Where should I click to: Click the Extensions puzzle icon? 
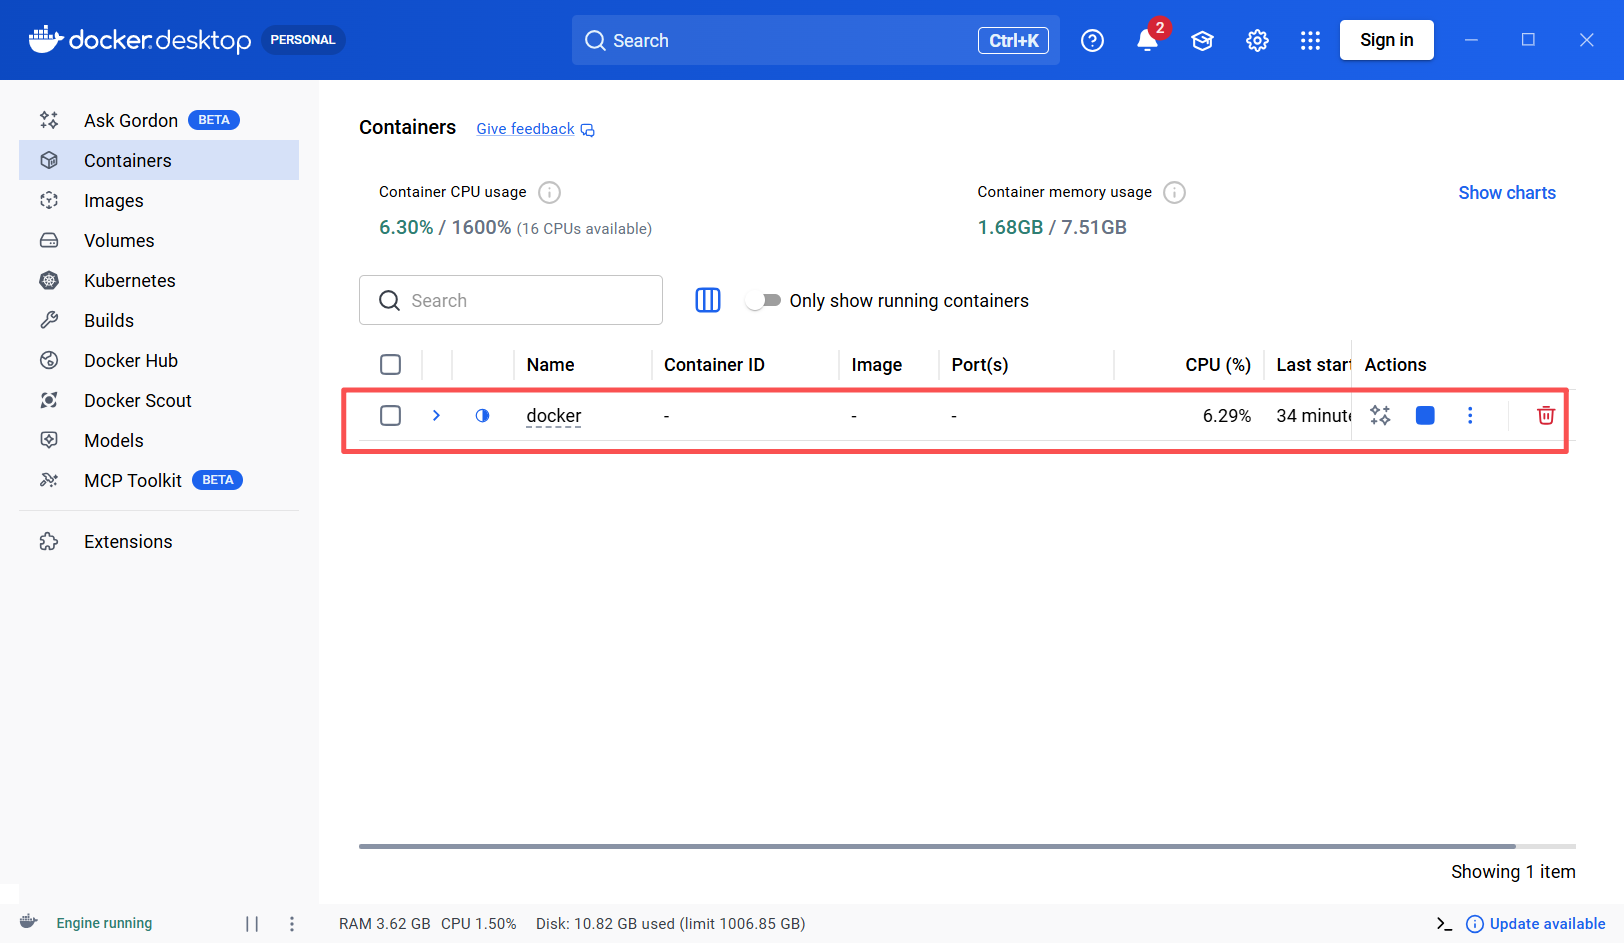coord(49,541)
